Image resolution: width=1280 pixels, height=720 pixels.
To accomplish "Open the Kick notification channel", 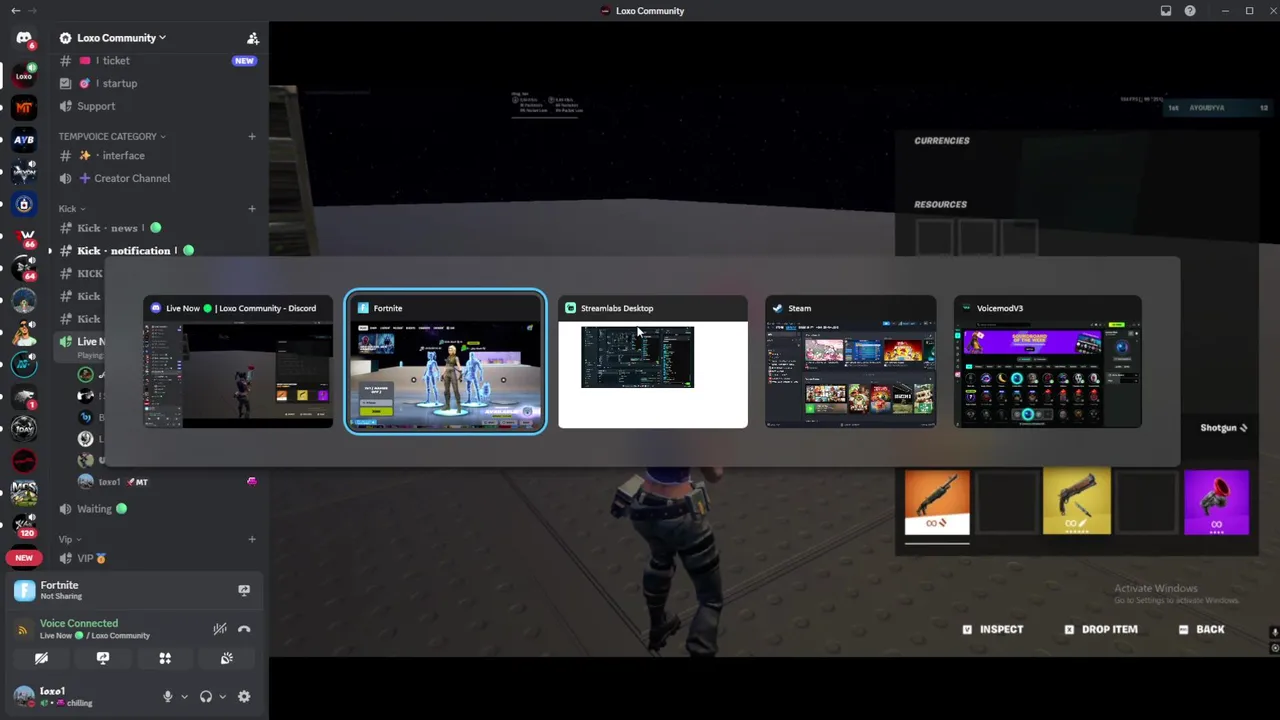I will (x=158, y=251).
